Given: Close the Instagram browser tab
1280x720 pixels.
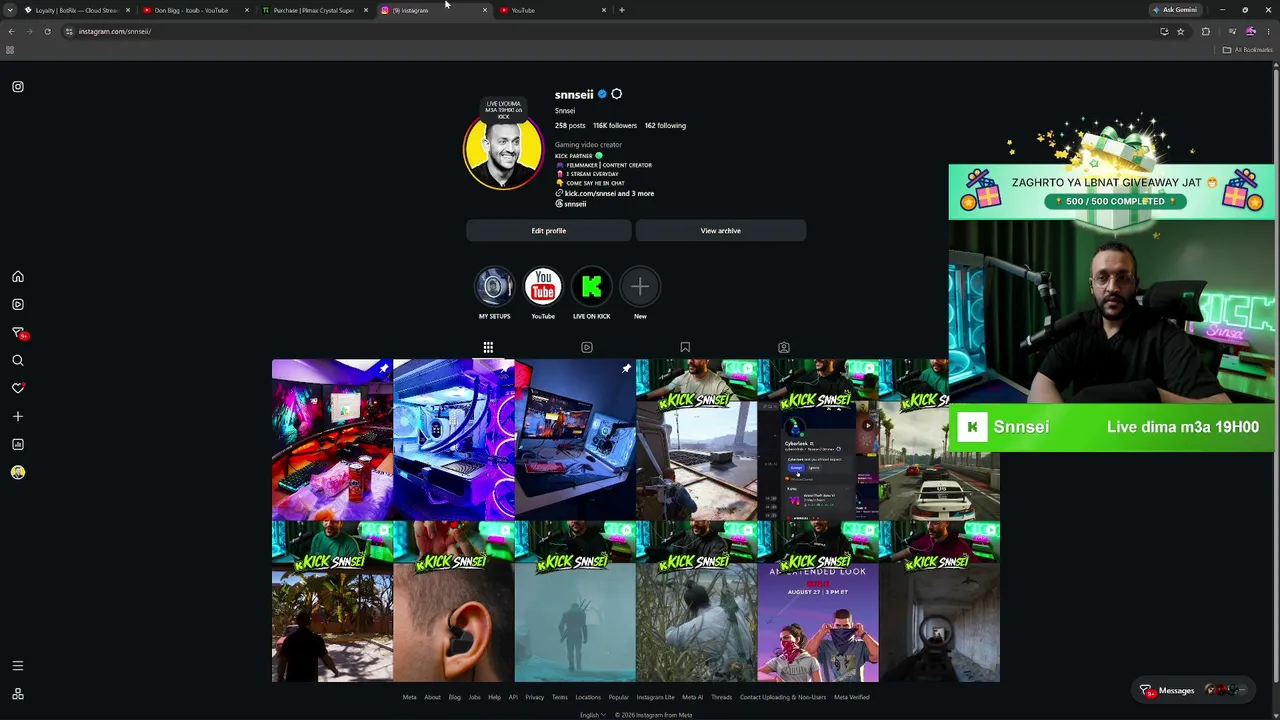Looking at the screenshot, I should coord(485,10).
